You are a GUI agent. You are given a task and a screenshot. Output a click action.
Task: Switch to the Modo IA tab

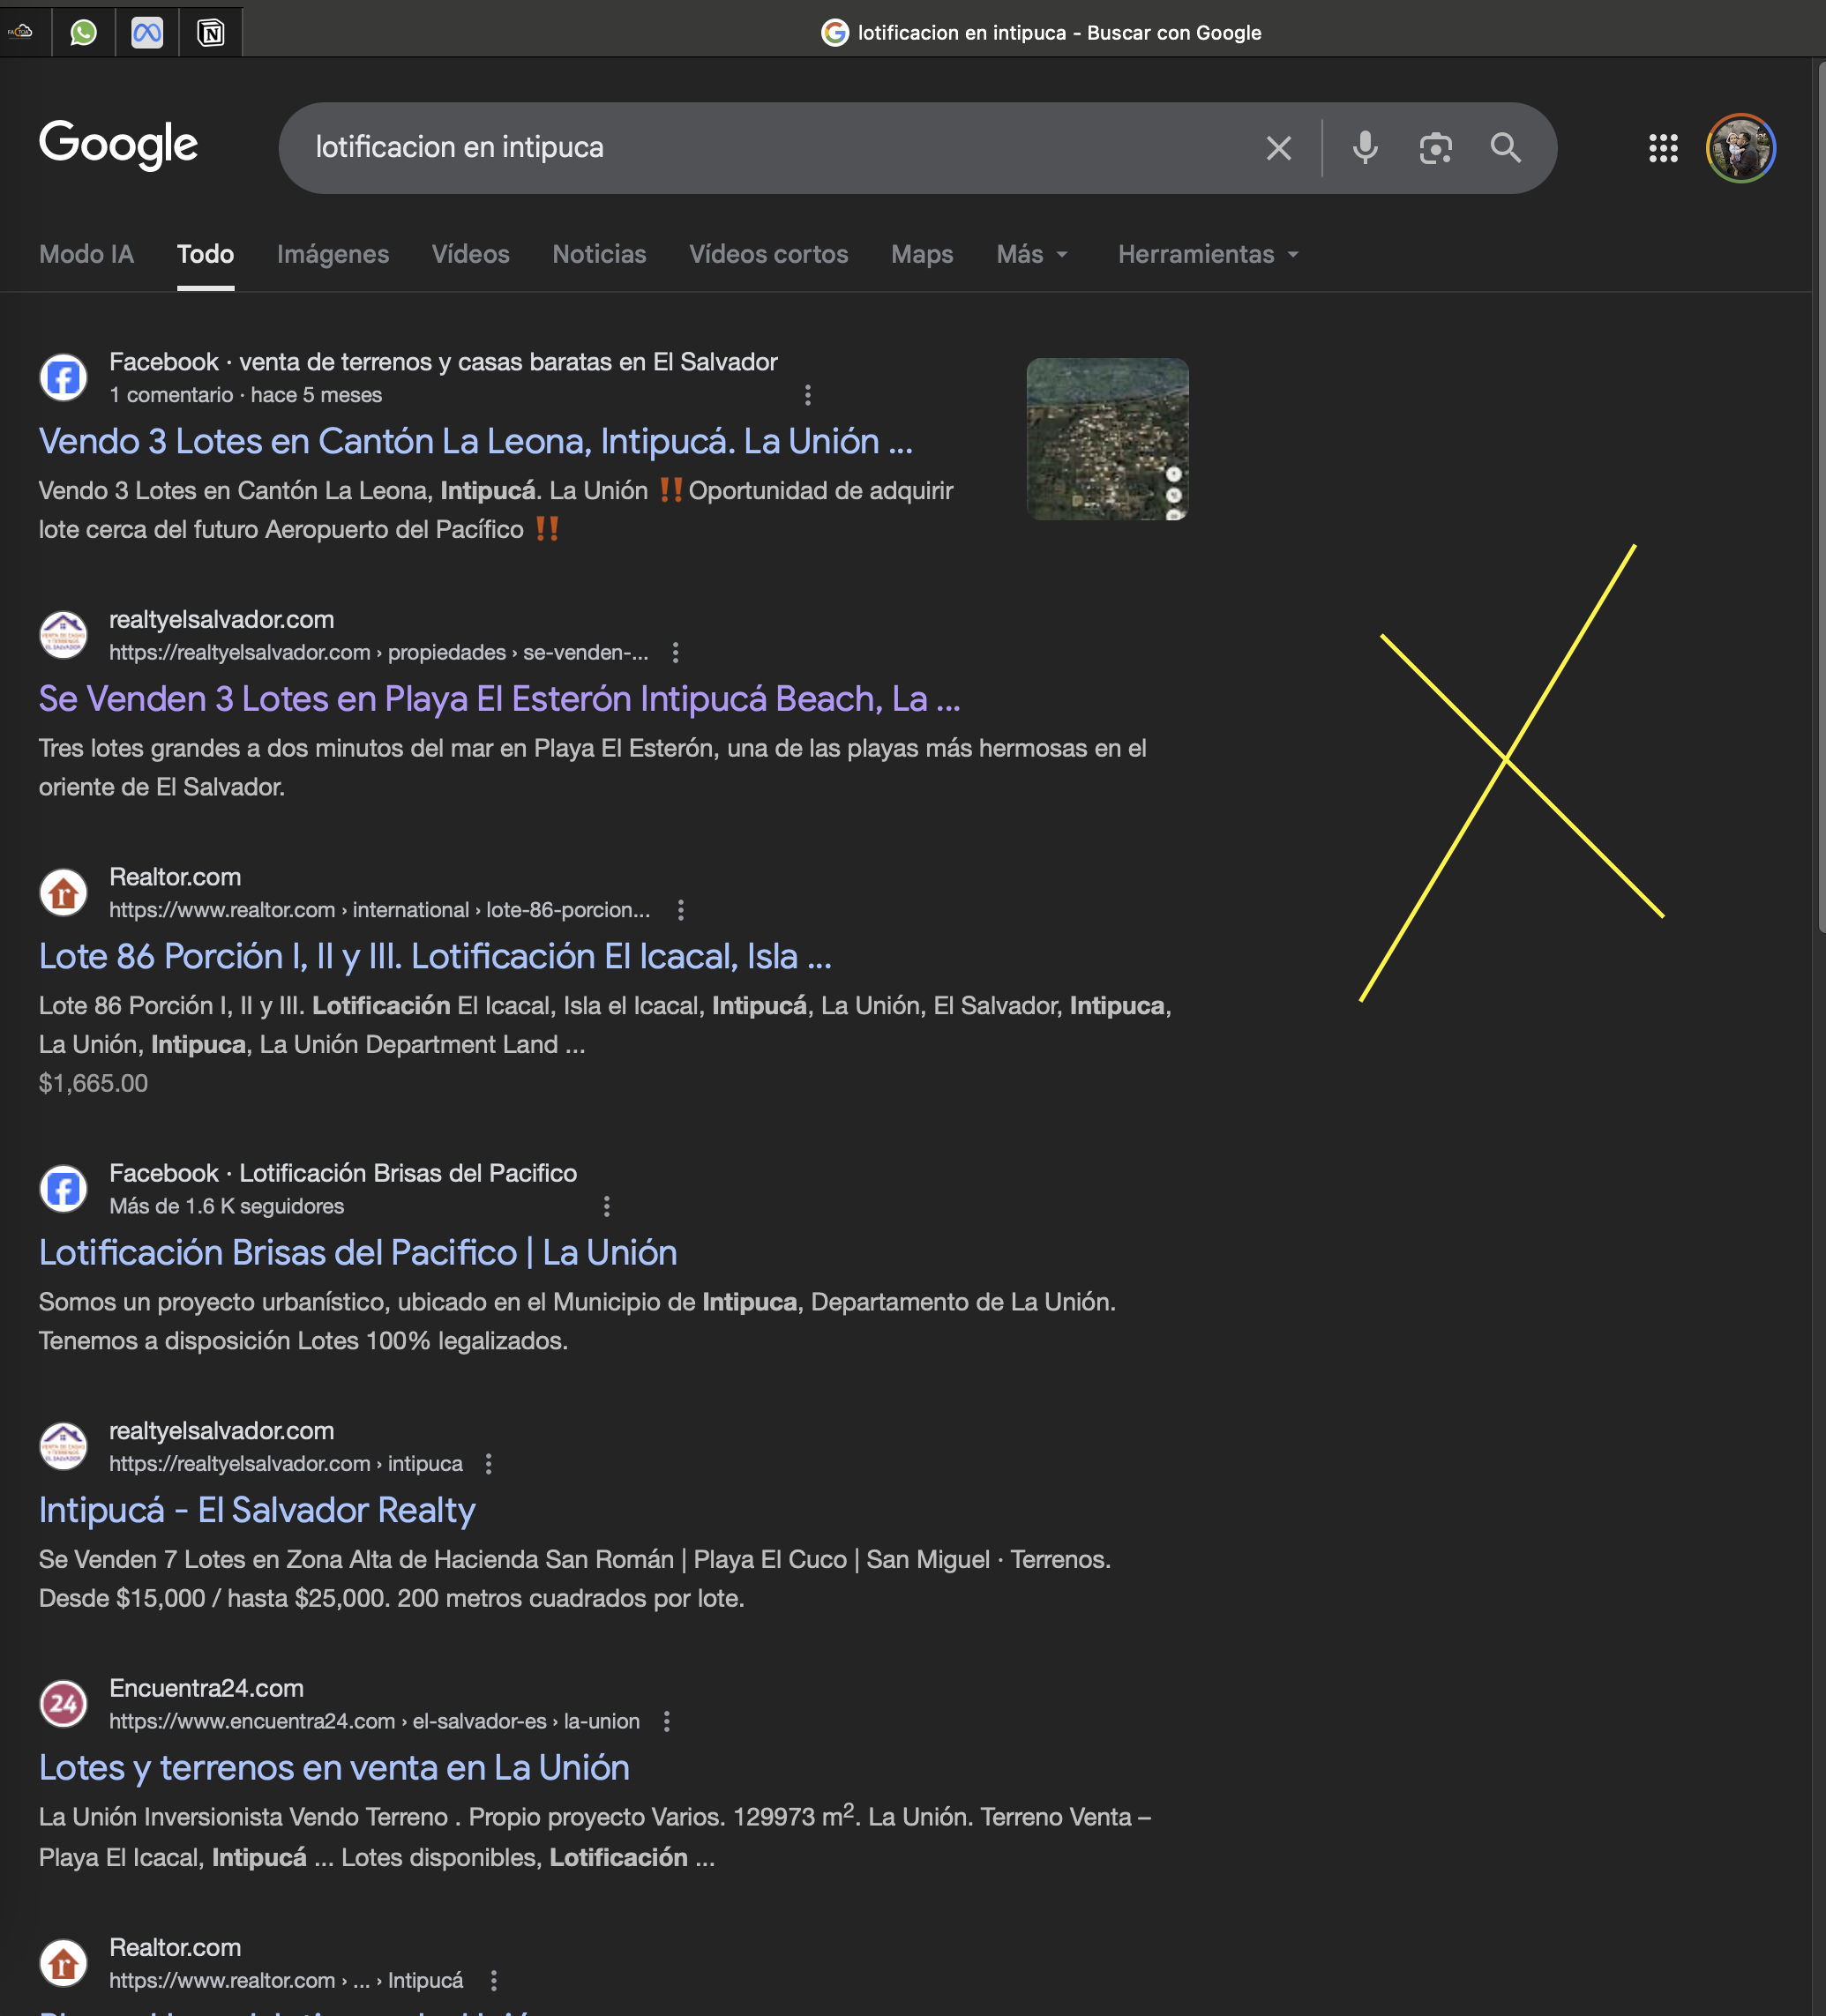86,254
